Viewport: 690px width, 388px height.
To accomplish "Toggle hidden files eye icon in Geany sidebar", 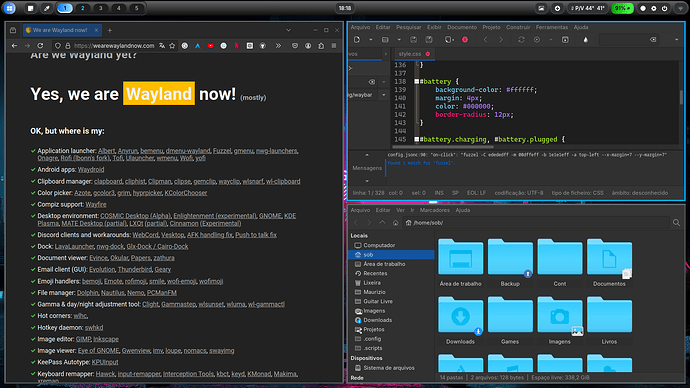I will pos(372,82).
